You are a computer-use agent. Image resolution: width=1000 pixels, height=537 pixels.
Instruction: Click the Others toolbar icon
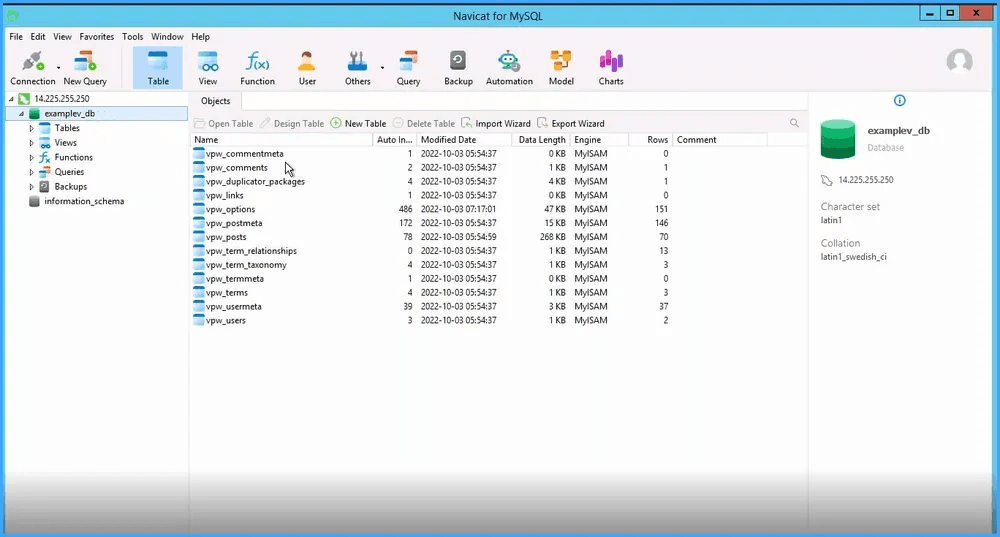[x=357, y=68]
